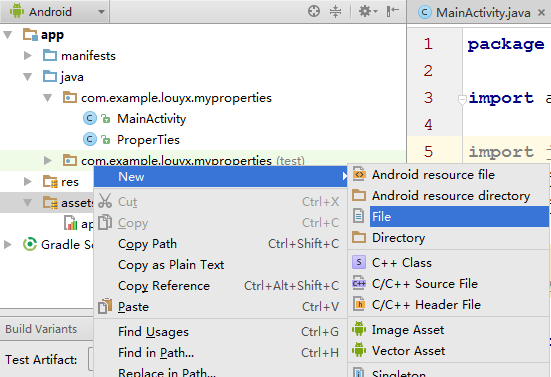
Task: Collapse the app module tree node
Action: tap(8, 34)
